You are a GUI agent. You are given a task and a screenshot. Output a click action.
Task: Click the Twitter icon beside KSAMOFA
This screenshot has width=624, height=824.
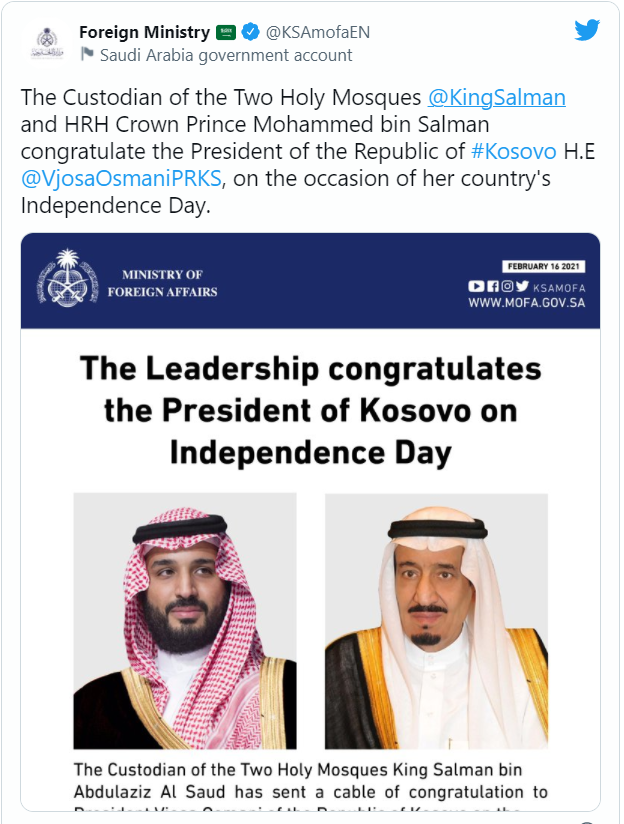[x=522, y=286]
